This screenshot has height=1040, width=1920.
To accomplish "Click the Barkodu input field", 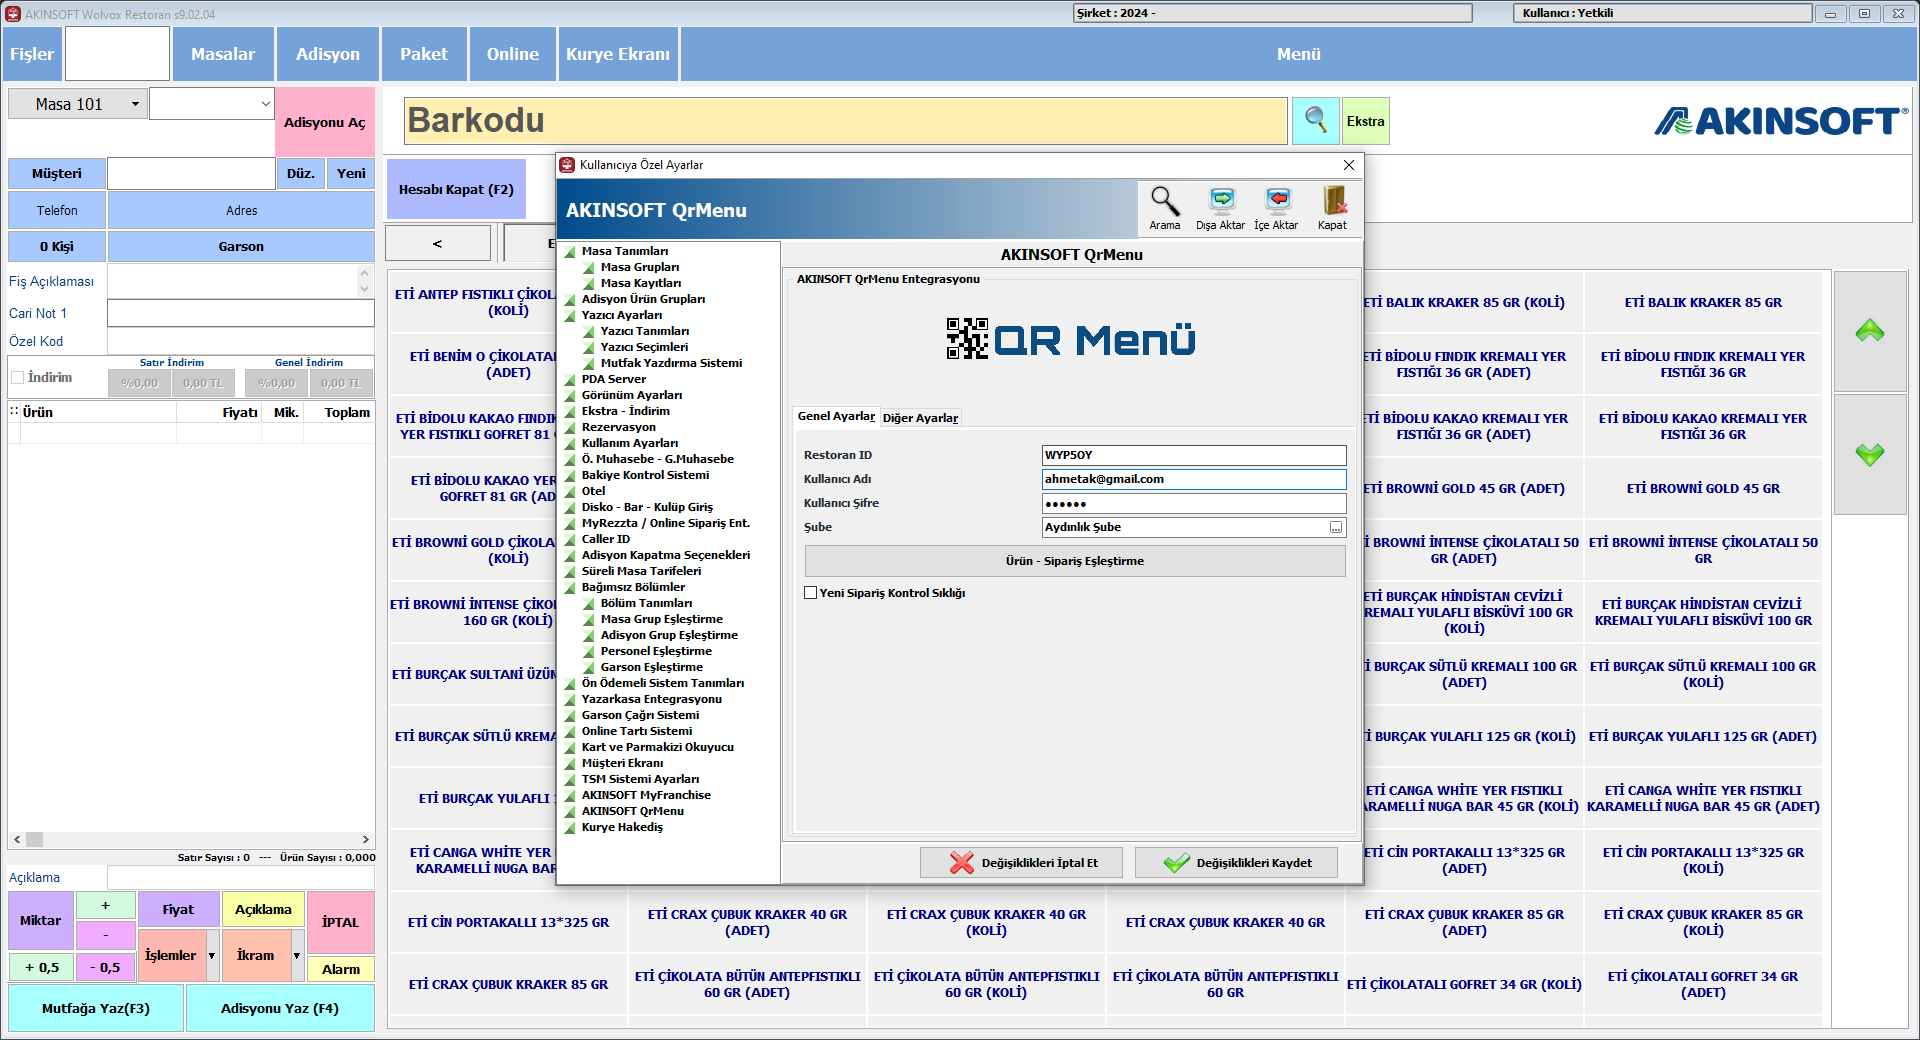I will pos(846,121).
